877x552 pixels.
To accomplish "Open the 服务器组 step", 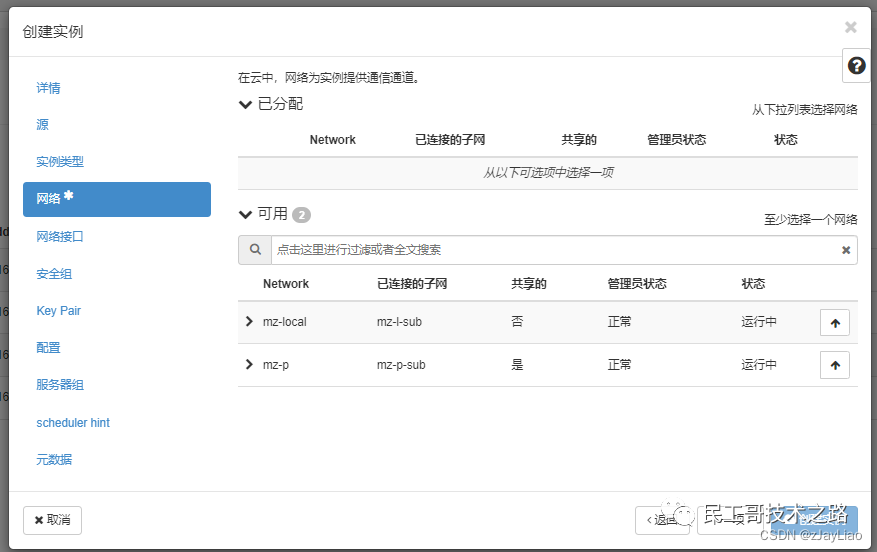I will coord(60,385).
